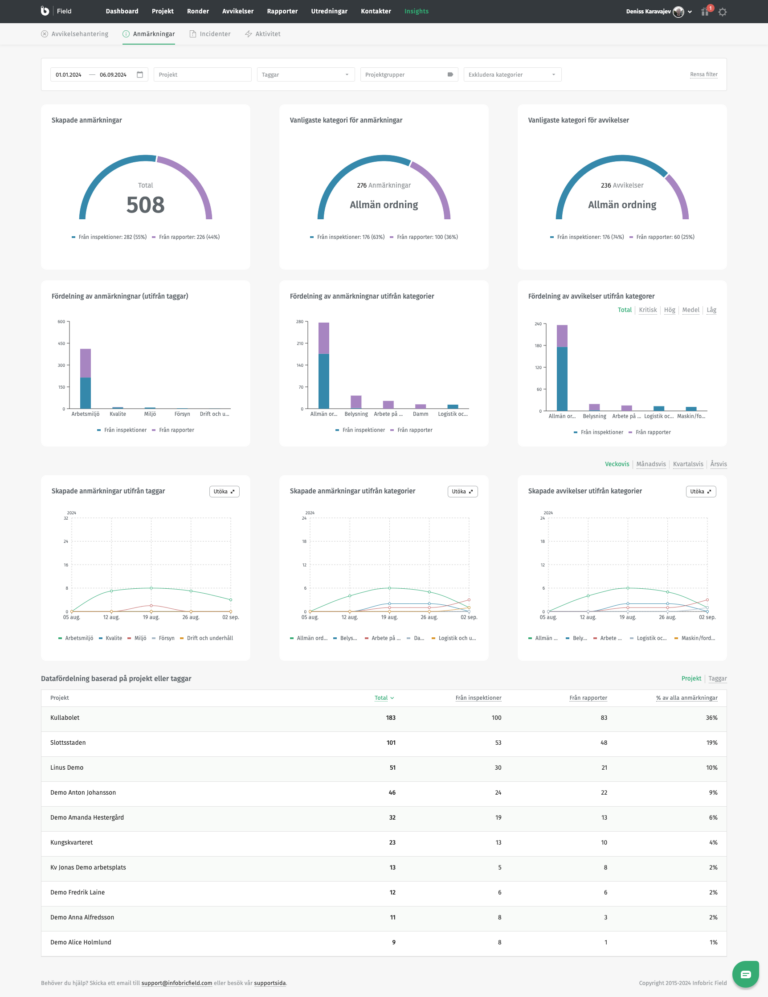This screenshot has width=768, height=997.
Task: Go to Rapporter in the top menu
Action: [x=282, y=11]
